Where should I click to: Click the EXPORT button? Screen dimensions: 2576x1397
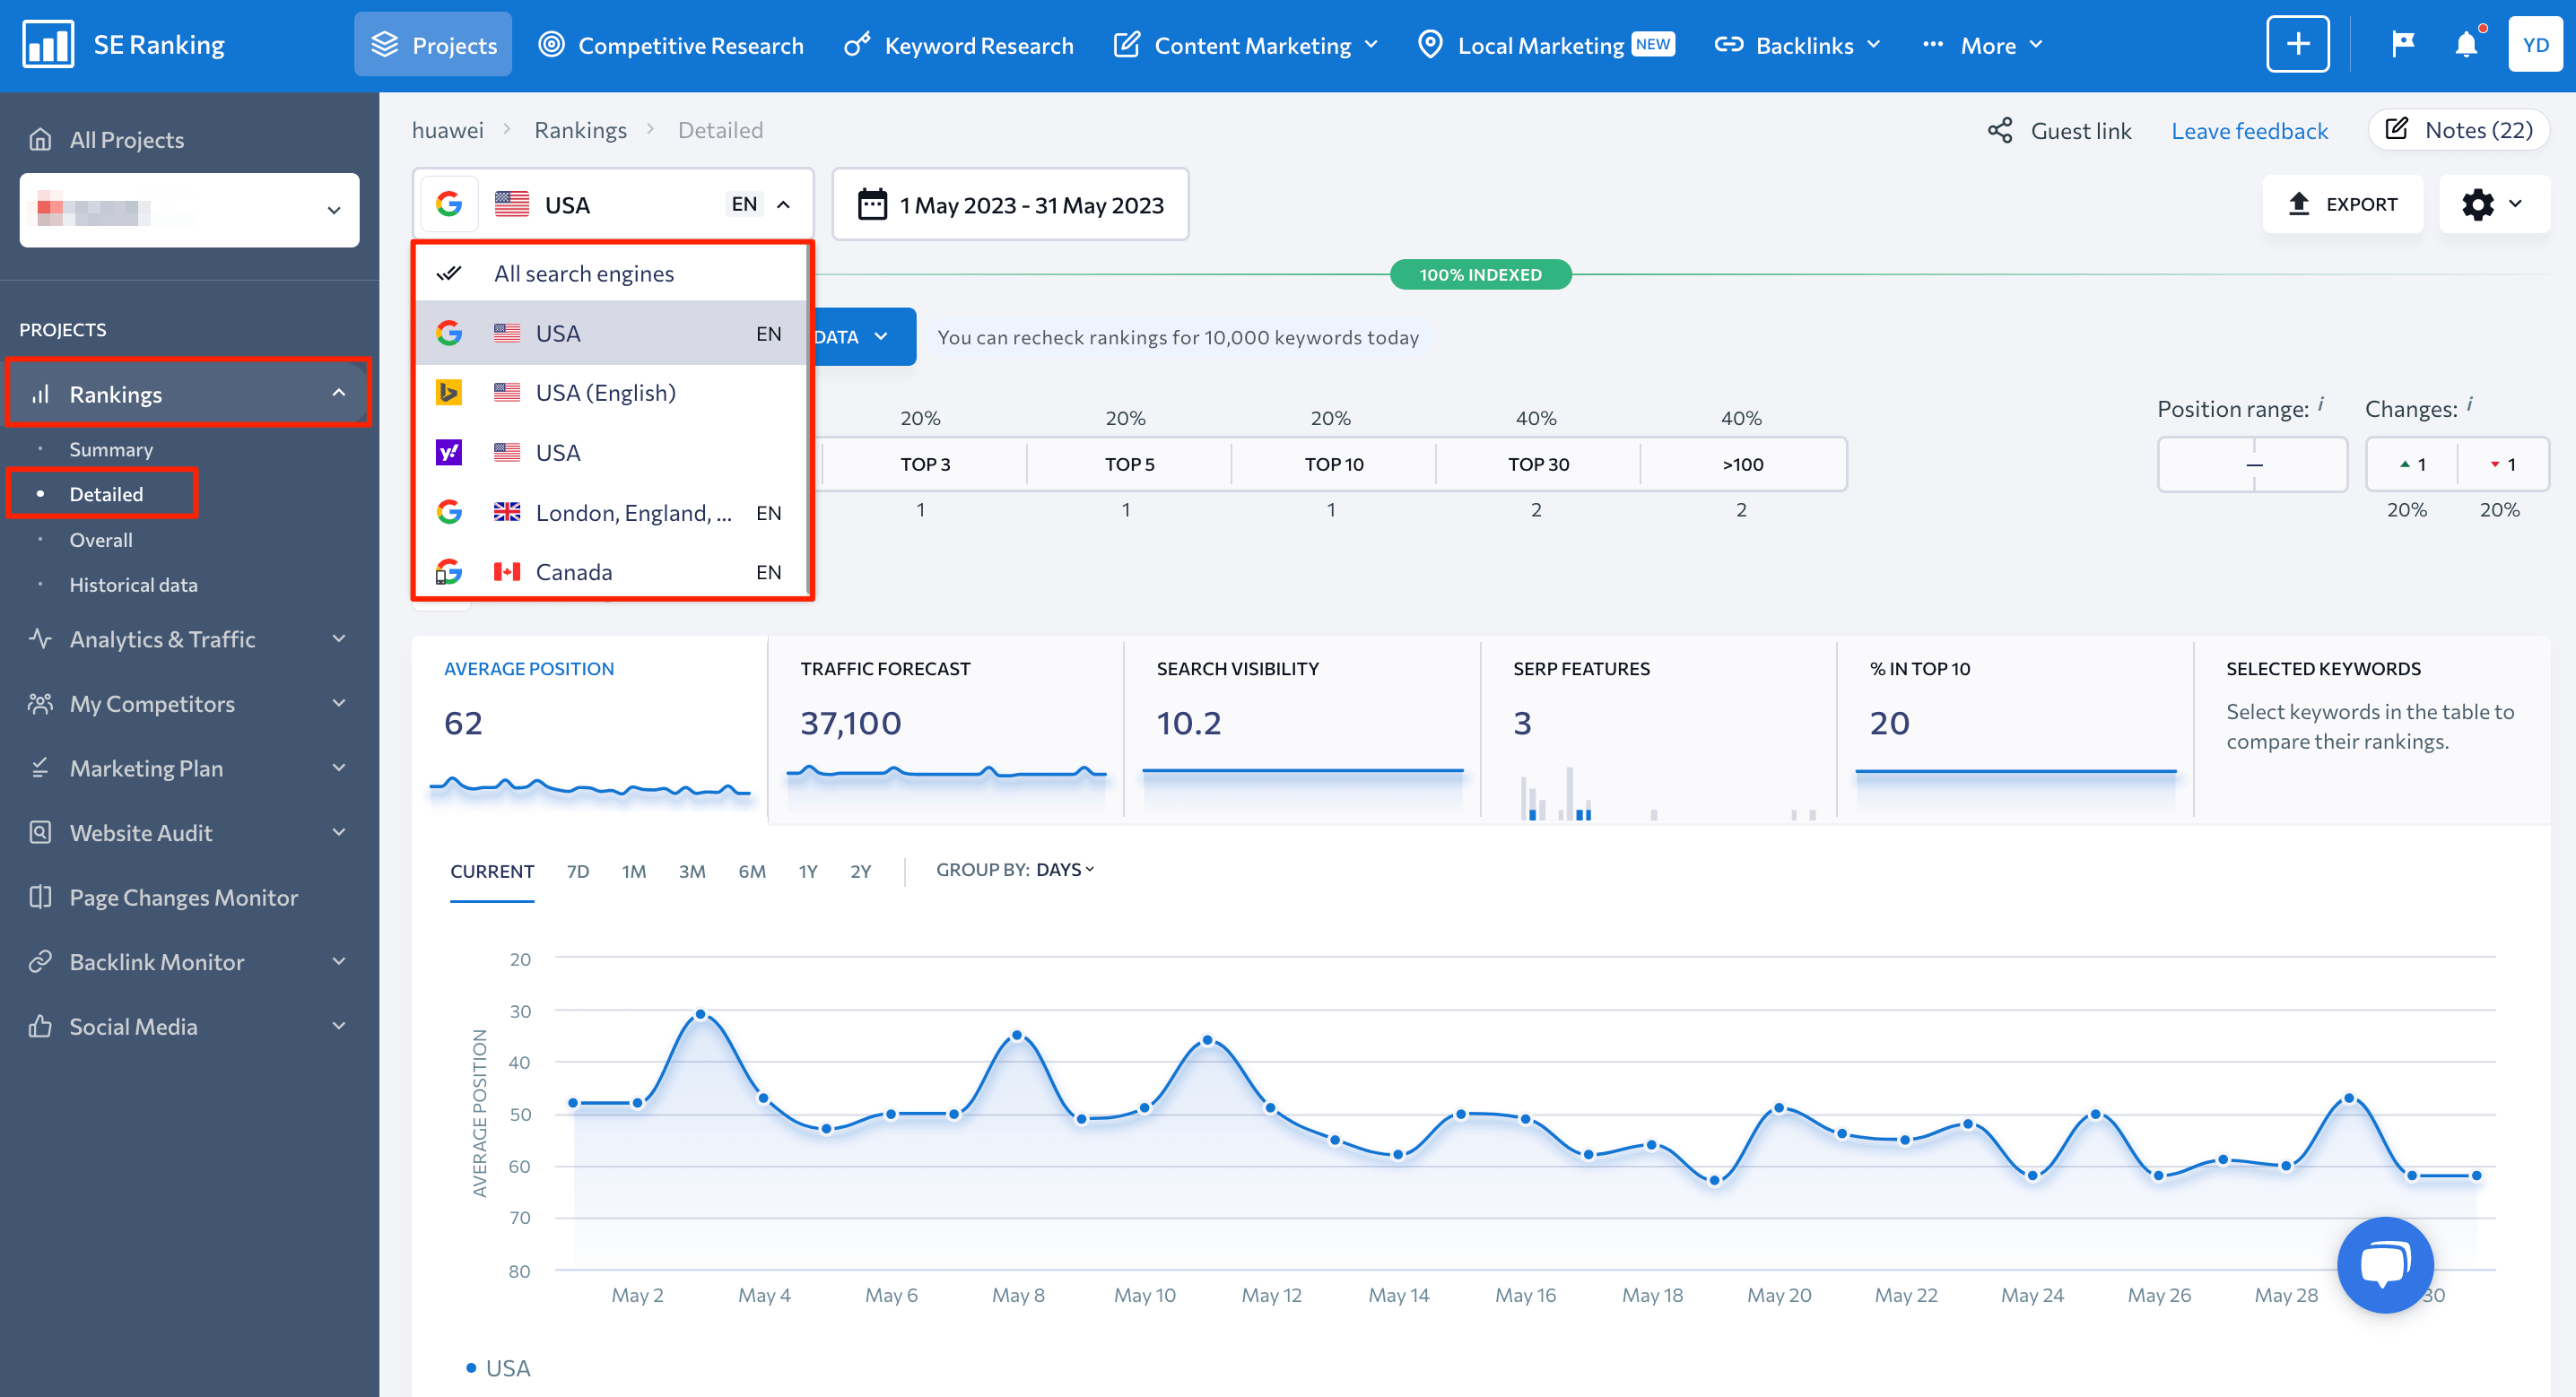[x=2342, y=204]
